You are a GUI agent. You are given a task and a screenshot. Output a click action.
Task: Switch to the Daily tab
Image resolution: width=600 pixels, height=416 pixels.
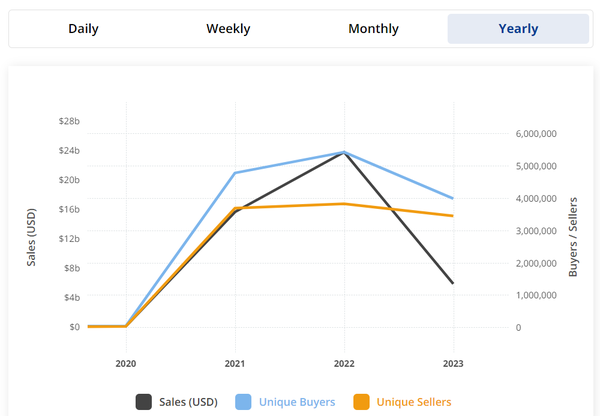[83, 29]
